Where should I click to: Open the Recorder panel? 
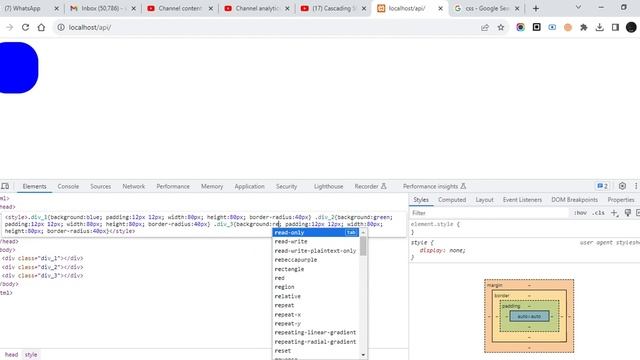(x=370, y=186)
